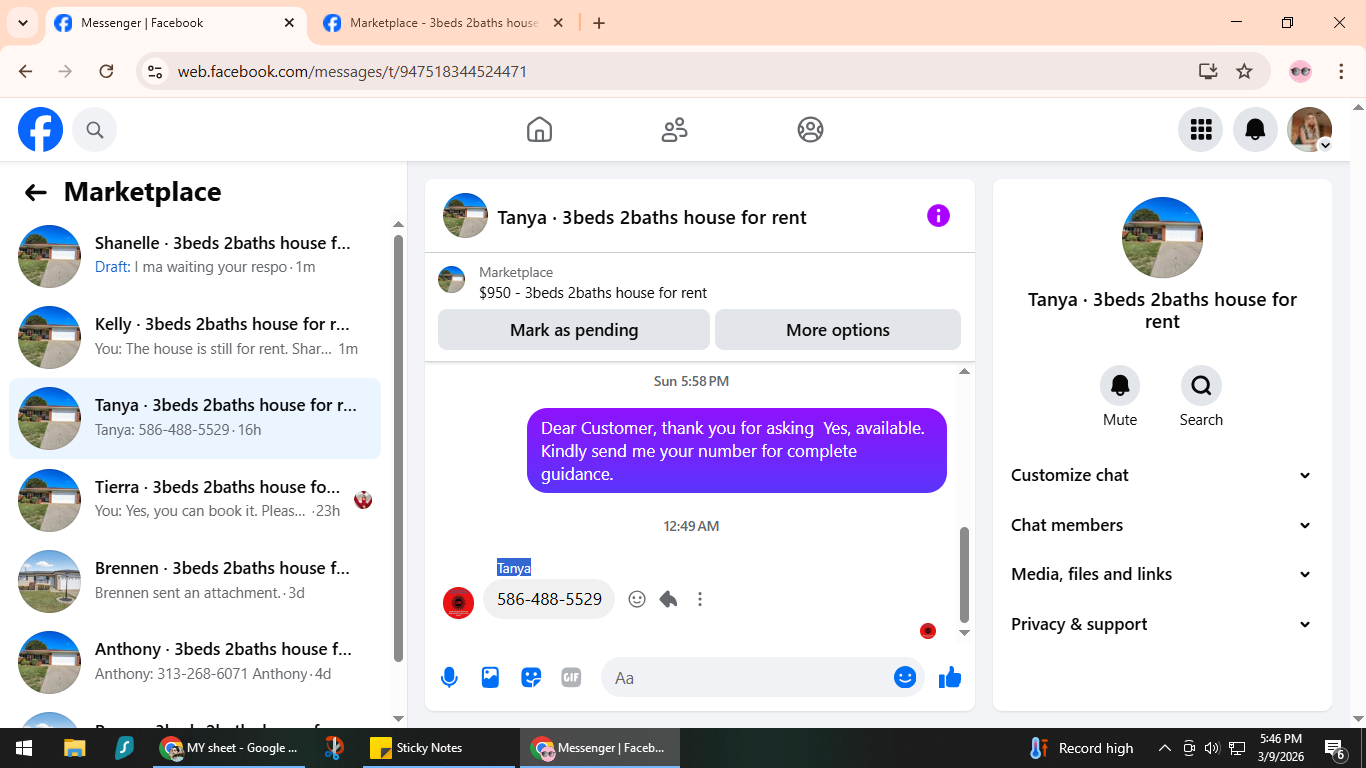Attach a photo with the image icon
The height and width of the screenshot is (768, 1366).
tap(490, 678)
